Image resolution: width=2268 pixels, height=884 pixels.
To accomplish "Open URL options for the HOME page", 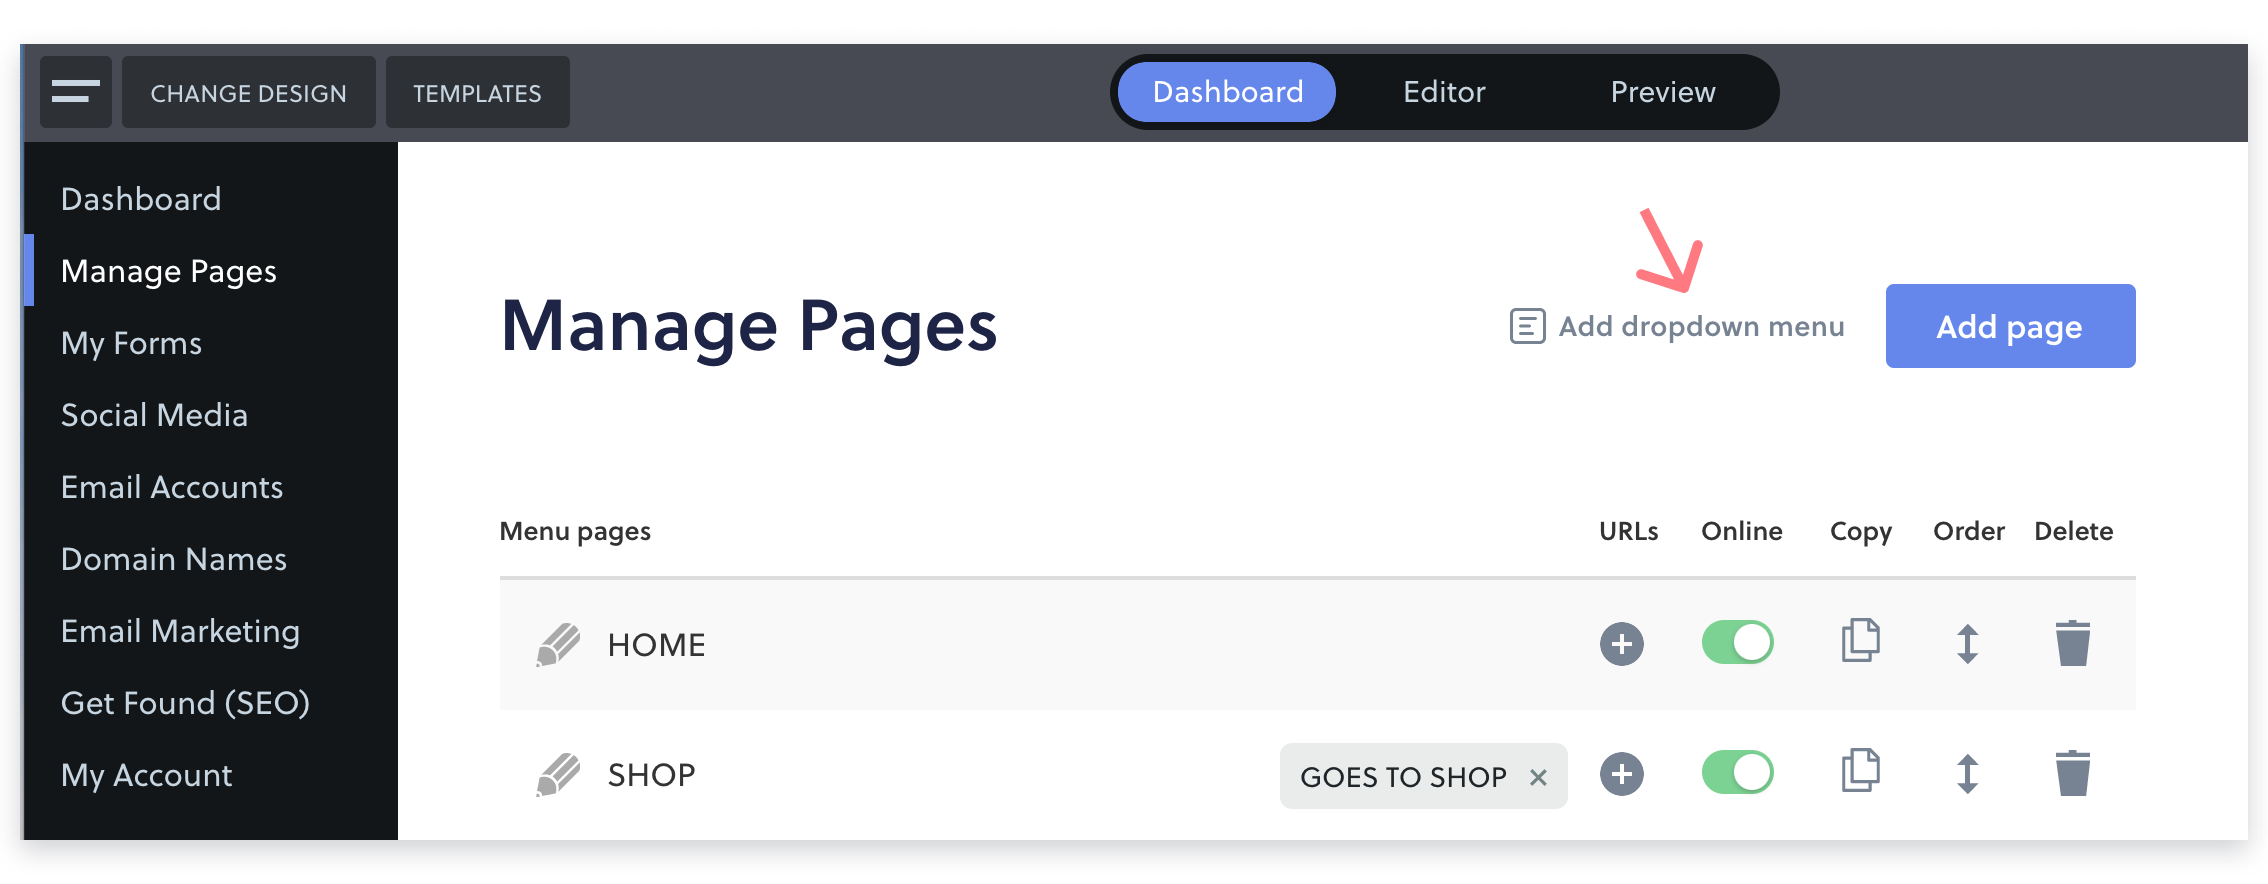I will click(1622, 643).
